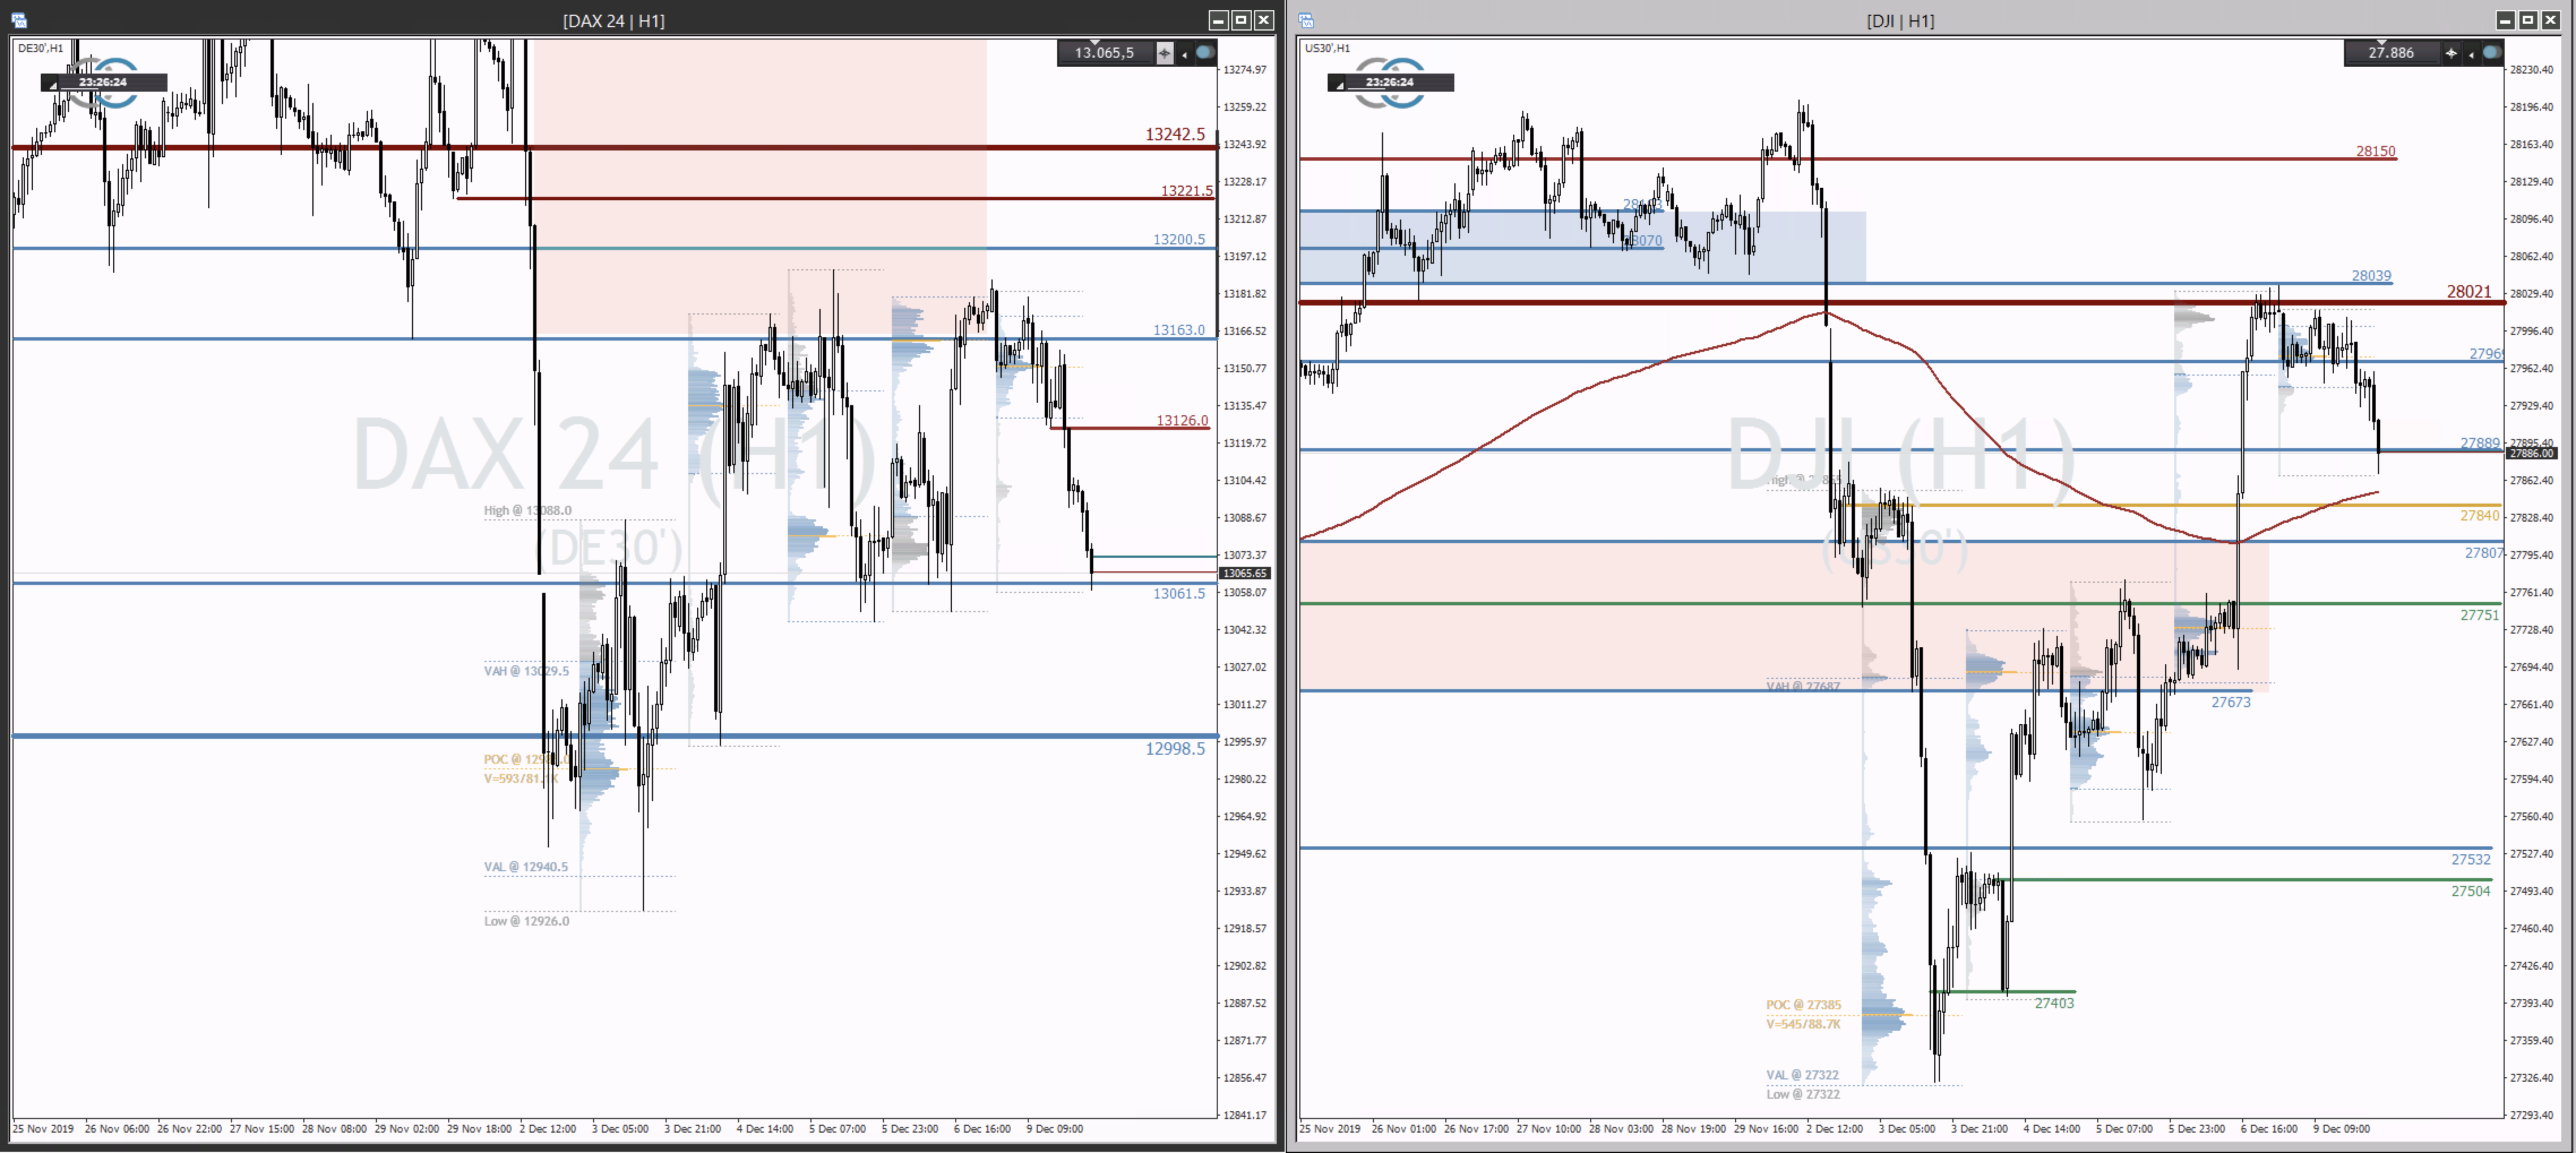Click the 9 Dec 09:00 date on DJI time axis
Image resolution: width=2576 pixels, height=1153 pixels.
pyautogui.click(x=2341, y=1128)
